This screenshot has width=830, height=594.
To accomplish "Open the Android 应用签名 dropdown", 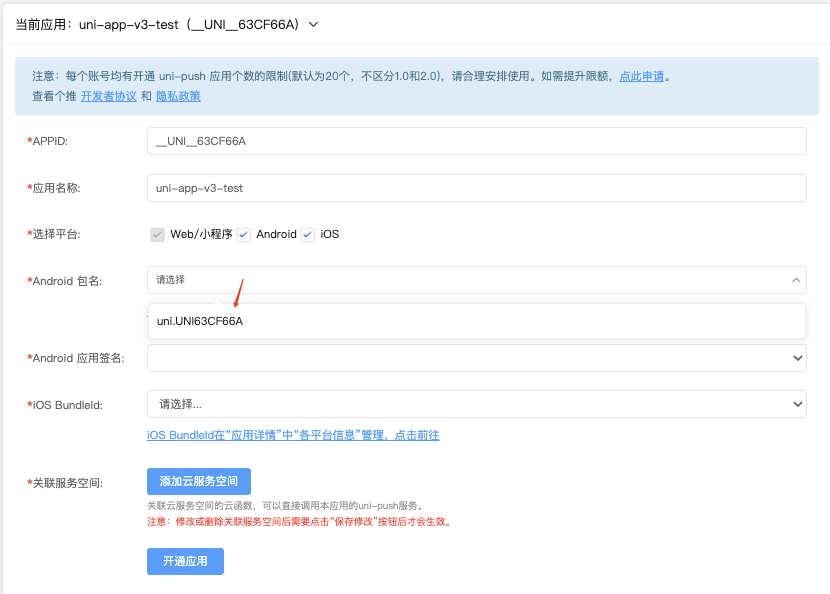I will (x=476, y=358).
